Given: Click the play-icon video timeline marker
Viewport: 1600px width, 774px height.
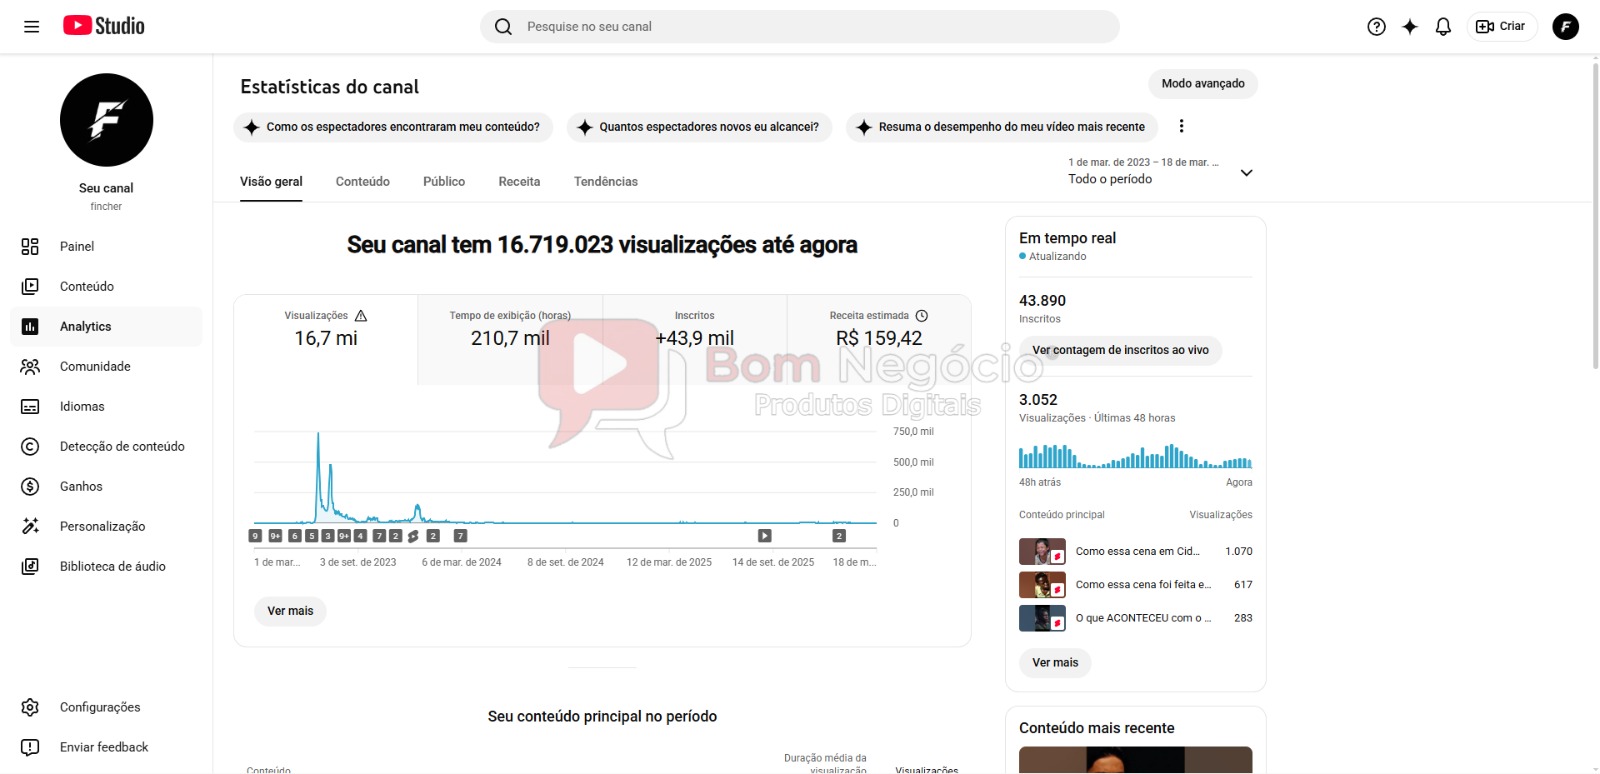Looking at the screenshot, I should [x=765, y=536].
